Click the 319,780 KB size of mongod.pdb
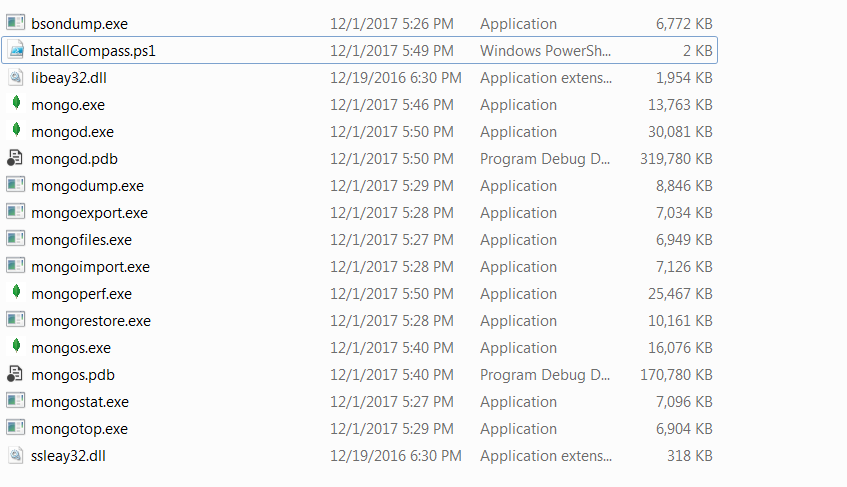Image resolution: width=847 pixels, height=487 pixels. click(676, 158)
